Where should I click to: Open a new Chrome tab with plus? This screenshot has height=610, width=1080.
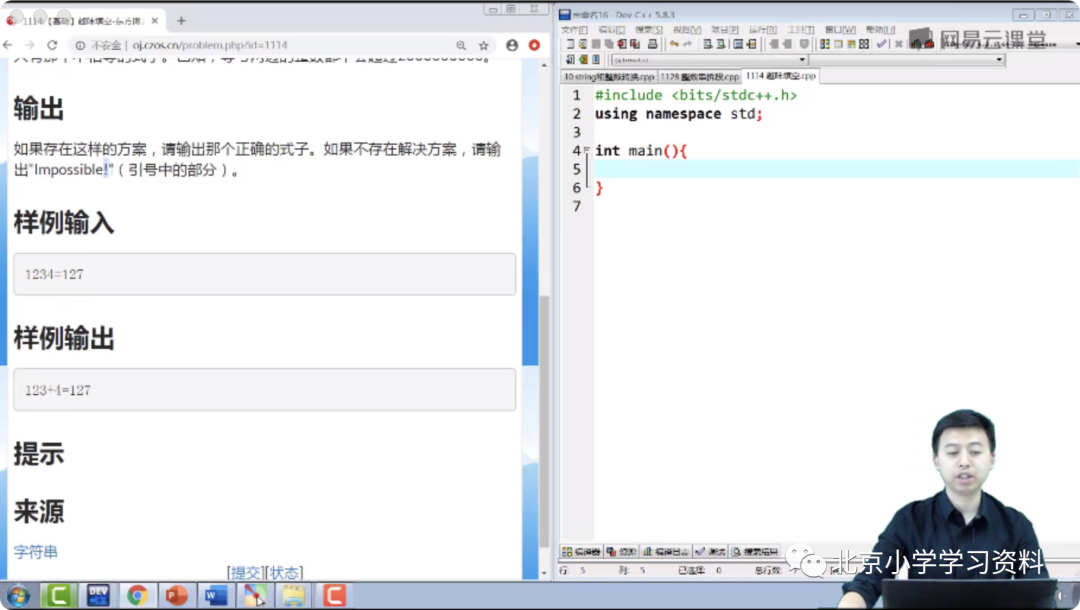tap(181, 21)
